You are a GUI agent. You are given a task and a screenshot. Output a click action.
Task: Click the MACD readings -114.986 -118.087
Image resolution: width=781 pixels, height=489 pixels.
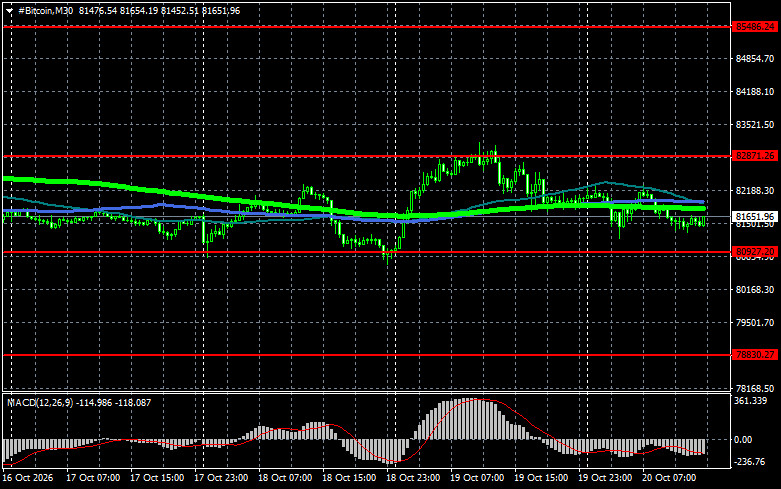tap(114, 402)
